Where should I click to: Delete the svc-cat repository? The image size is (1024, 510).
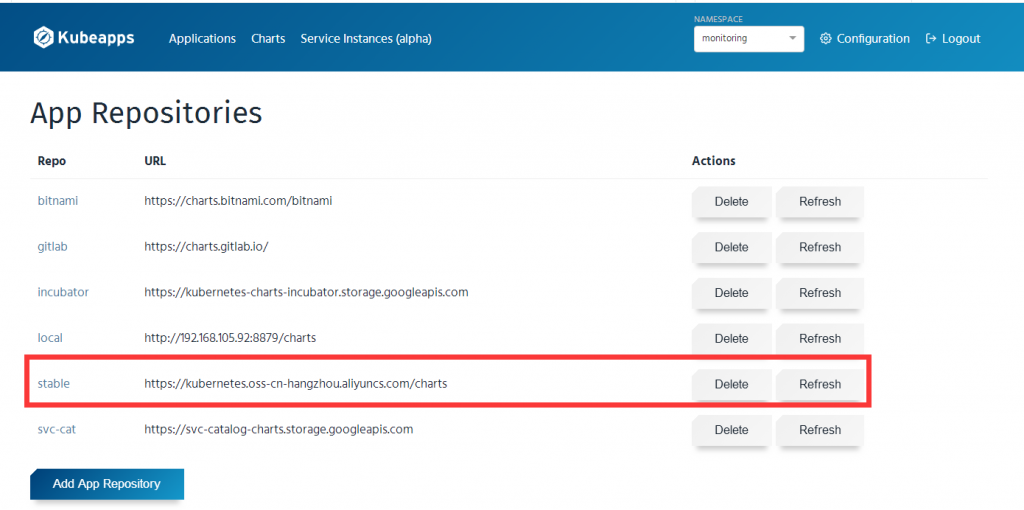click(x=731, y=430)
